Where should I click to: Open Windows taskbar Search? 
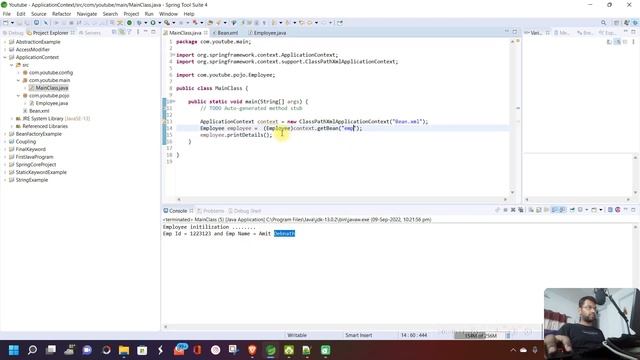32,350
